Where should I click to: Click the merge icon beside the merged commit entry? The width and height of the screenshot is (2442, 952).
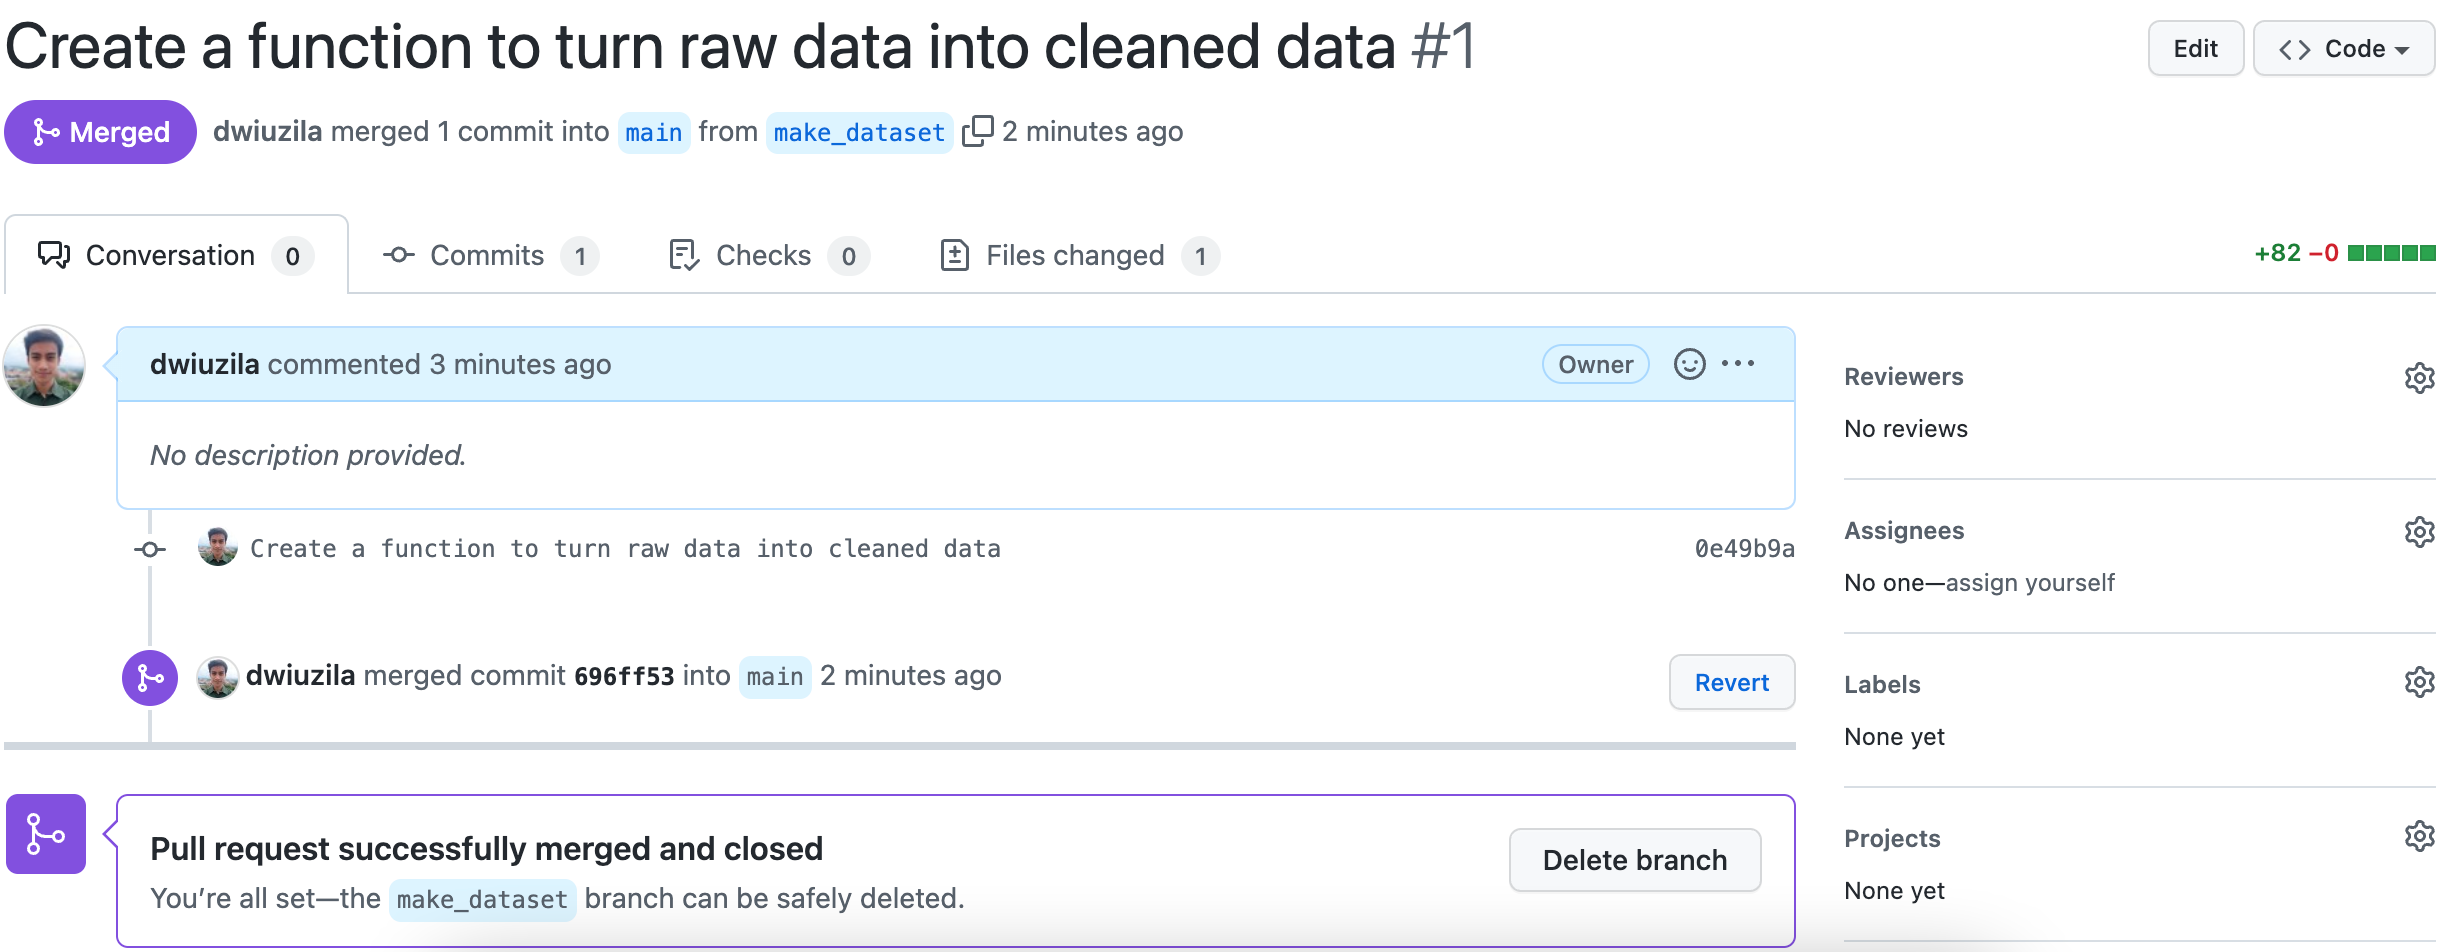point(149,677)
